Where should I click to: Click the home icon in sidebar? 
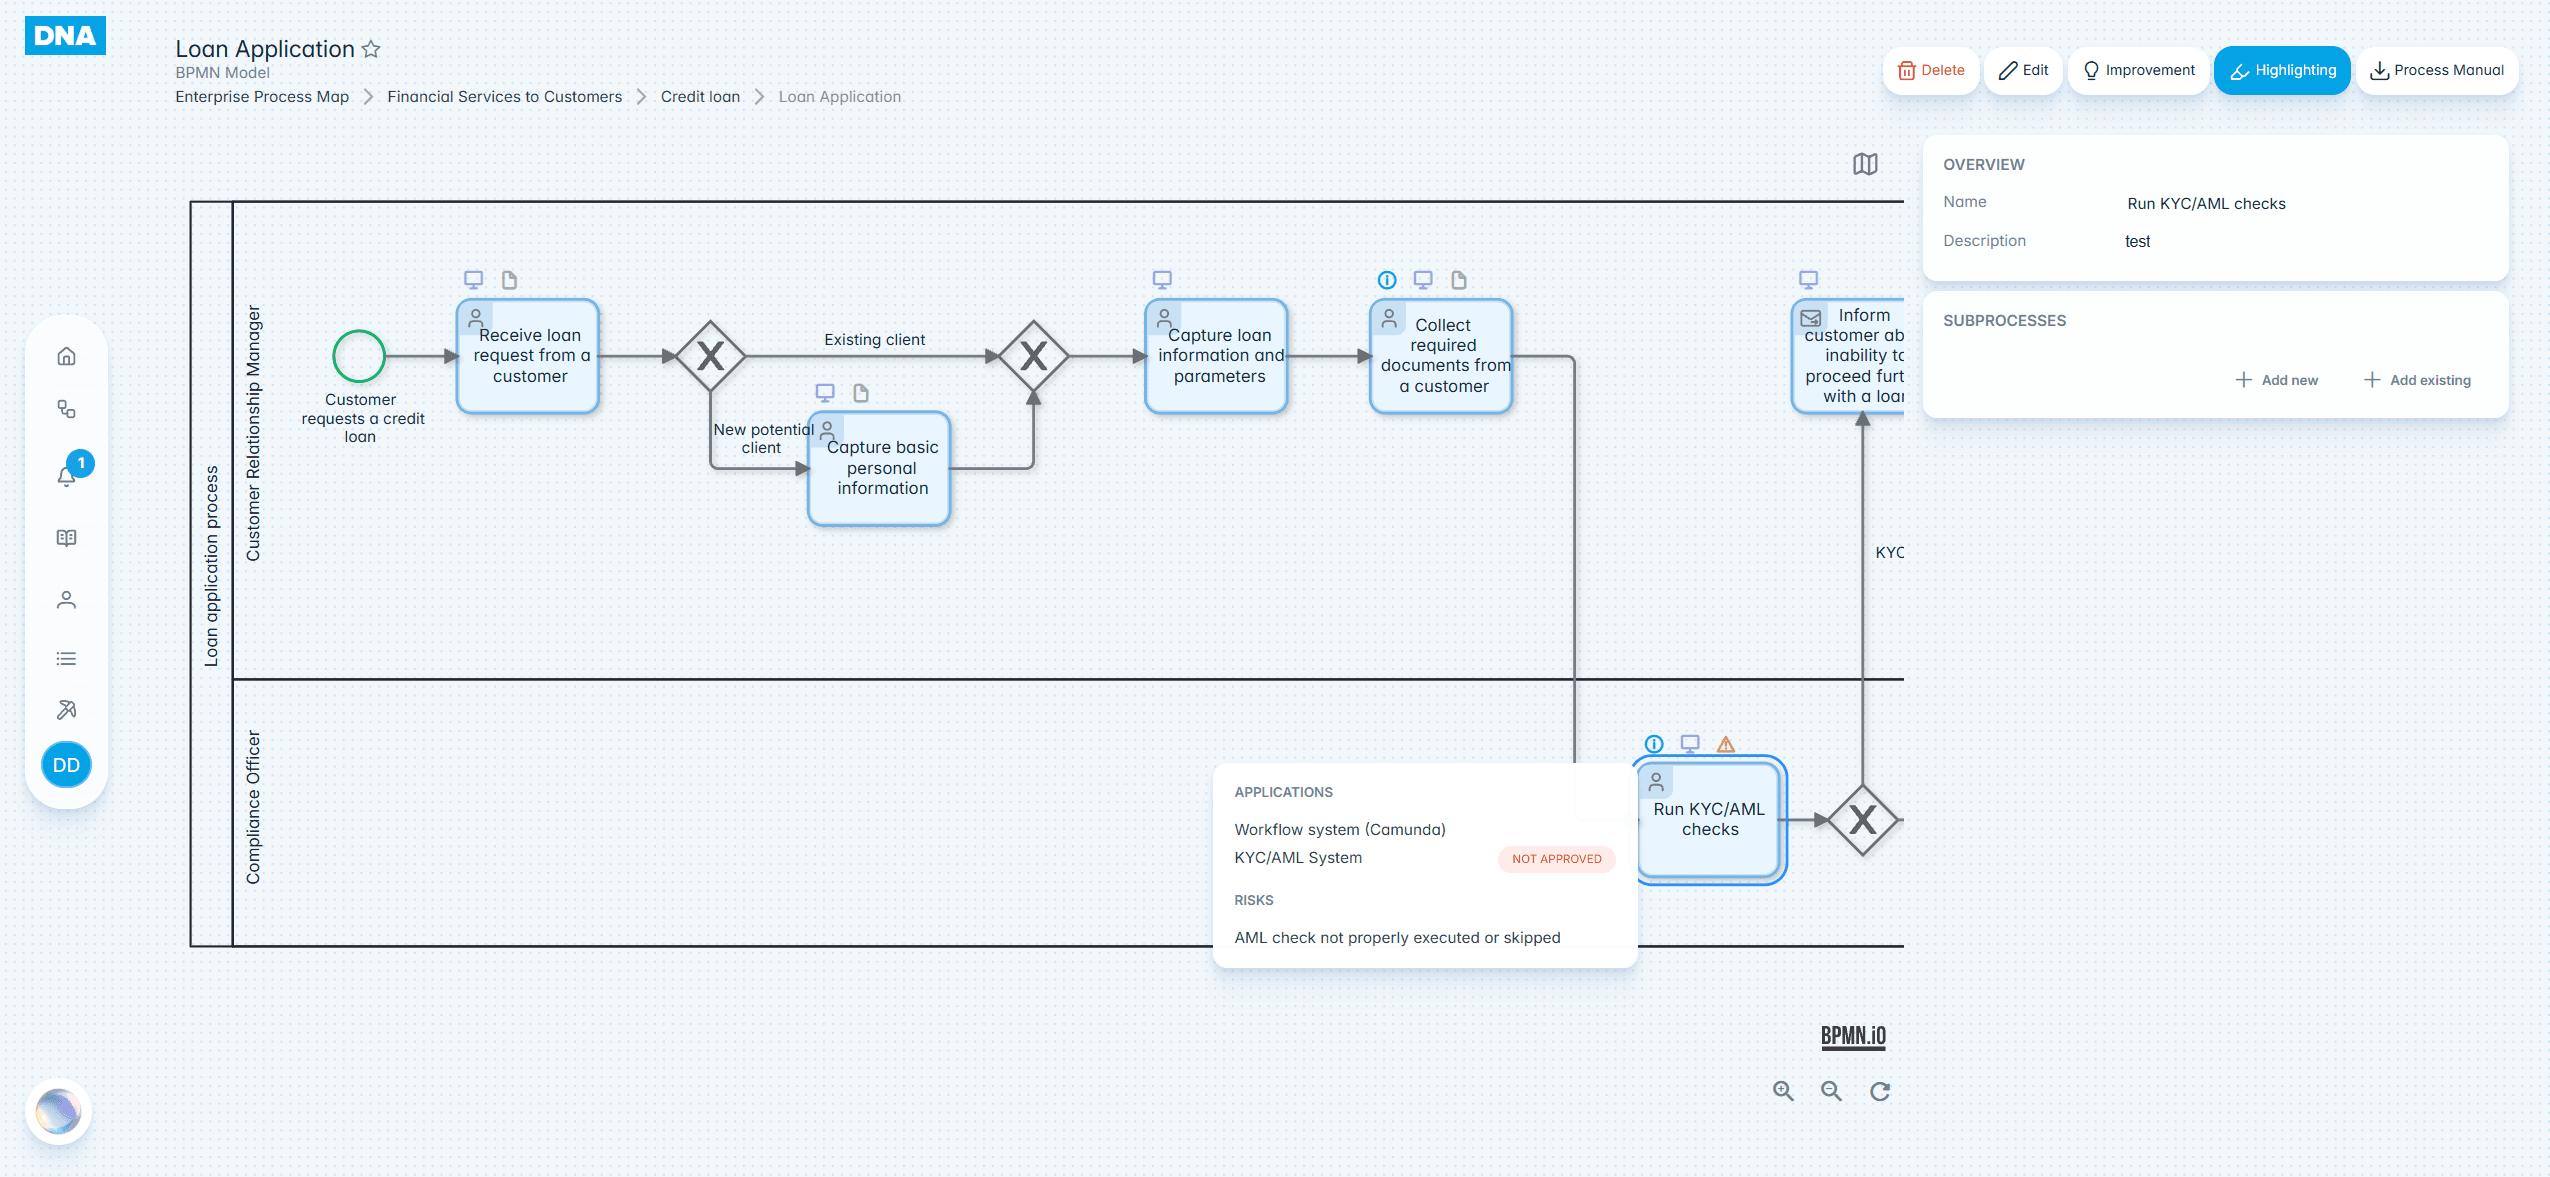66,356
